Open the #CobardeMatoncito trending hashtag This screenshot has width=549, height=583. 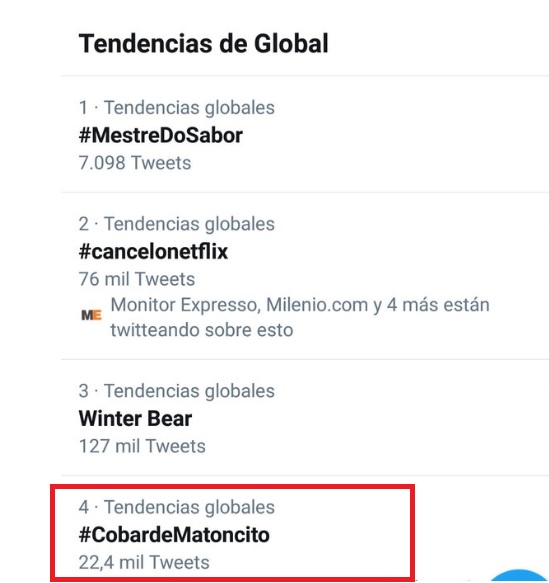(174, 535)
